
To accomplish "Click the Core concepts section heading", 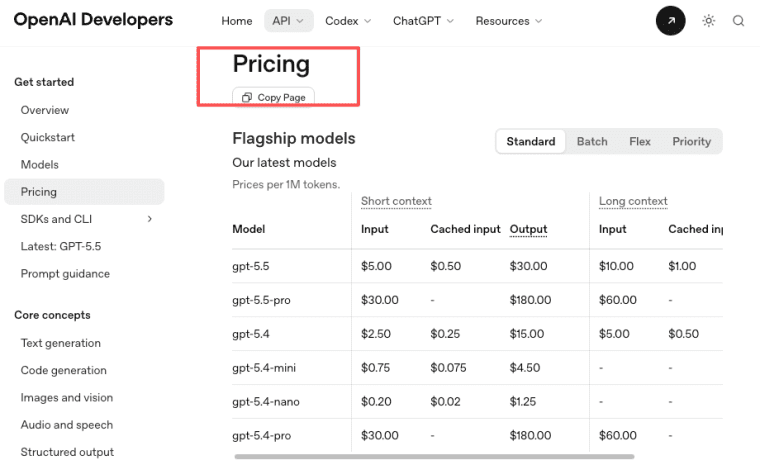I will click(52, 315).
